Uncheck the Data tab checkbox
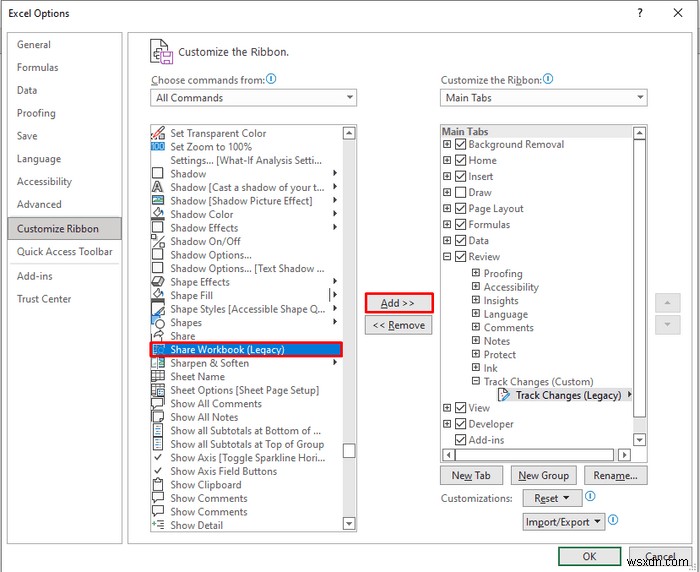This screenshot has height=572, width=700. coord(460,241)
